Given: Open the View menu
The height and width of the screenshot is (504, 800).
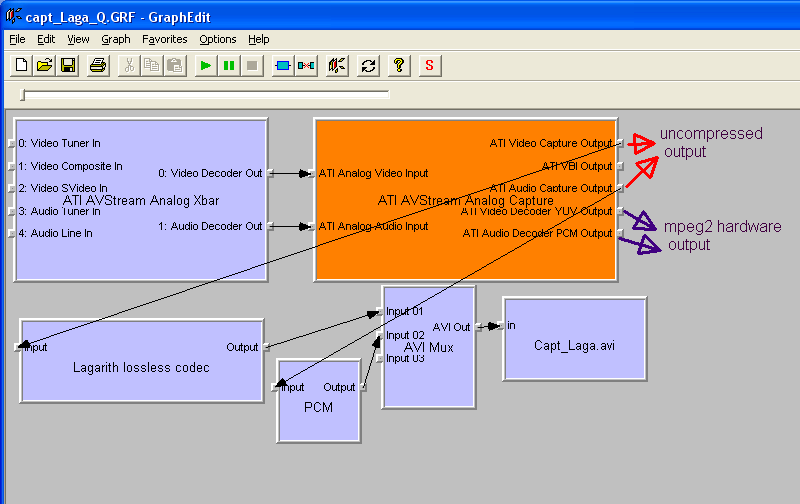Looking at the screenshot, I should point(78,39).
